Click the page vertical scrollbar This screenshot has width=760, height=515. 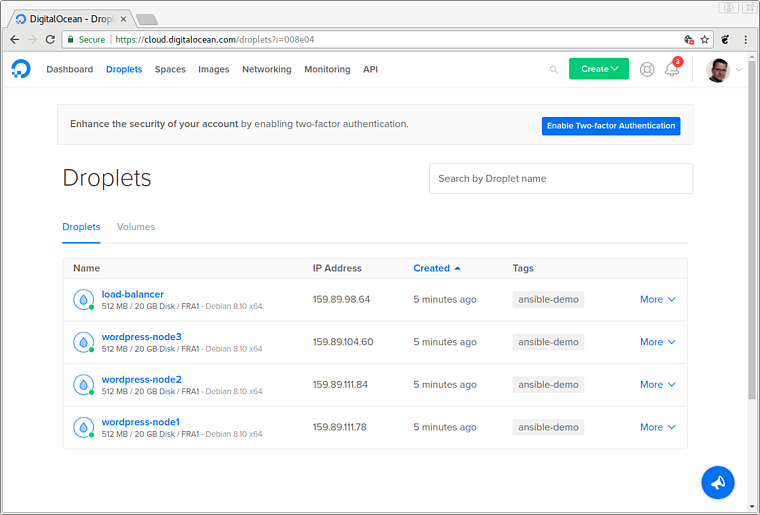(752, 228)
